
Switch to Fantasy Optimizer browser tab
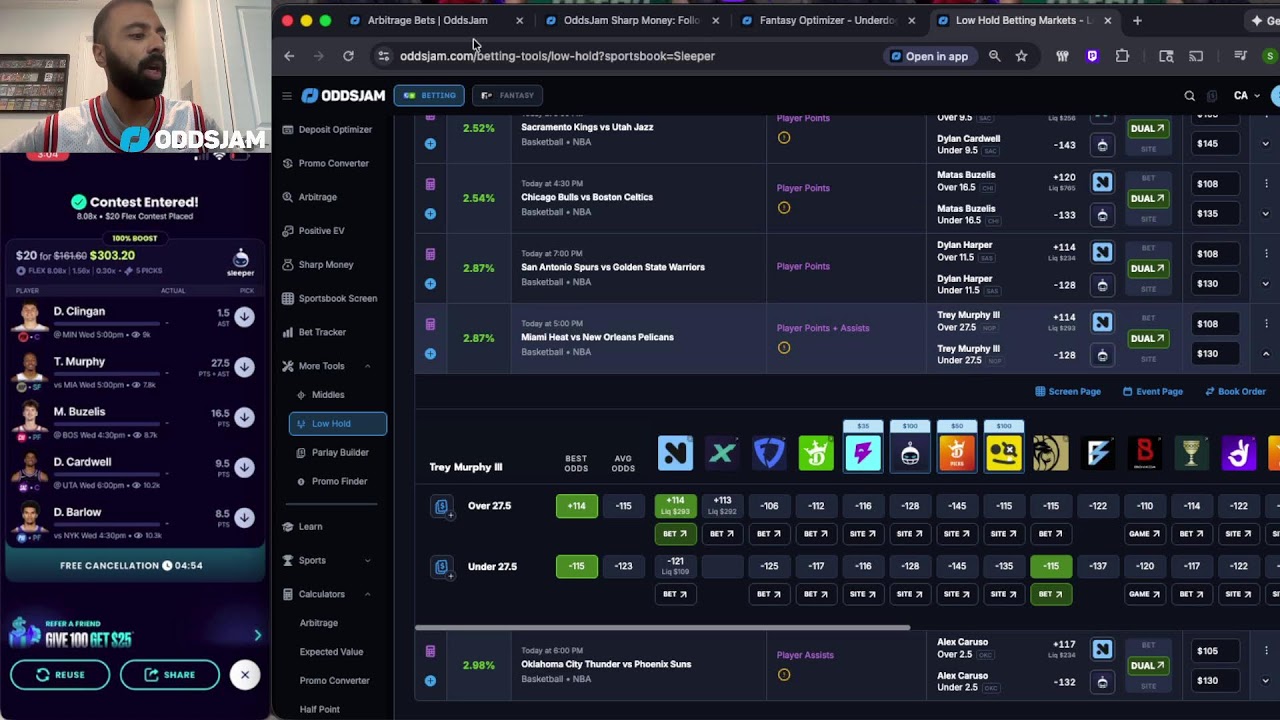click(x=827, y=20)
